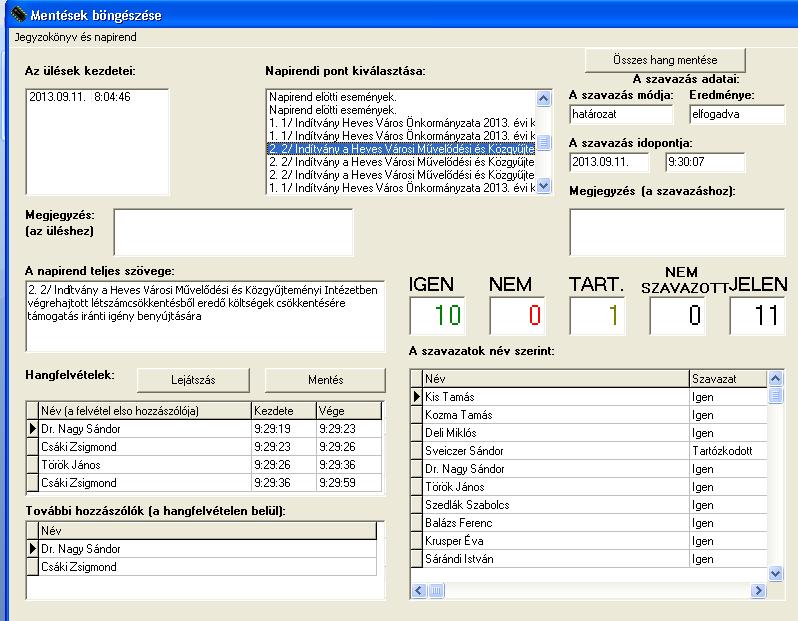Click votes table horizontal scroll right arrow
Screen dimensions: 798x621
(758, 590)
